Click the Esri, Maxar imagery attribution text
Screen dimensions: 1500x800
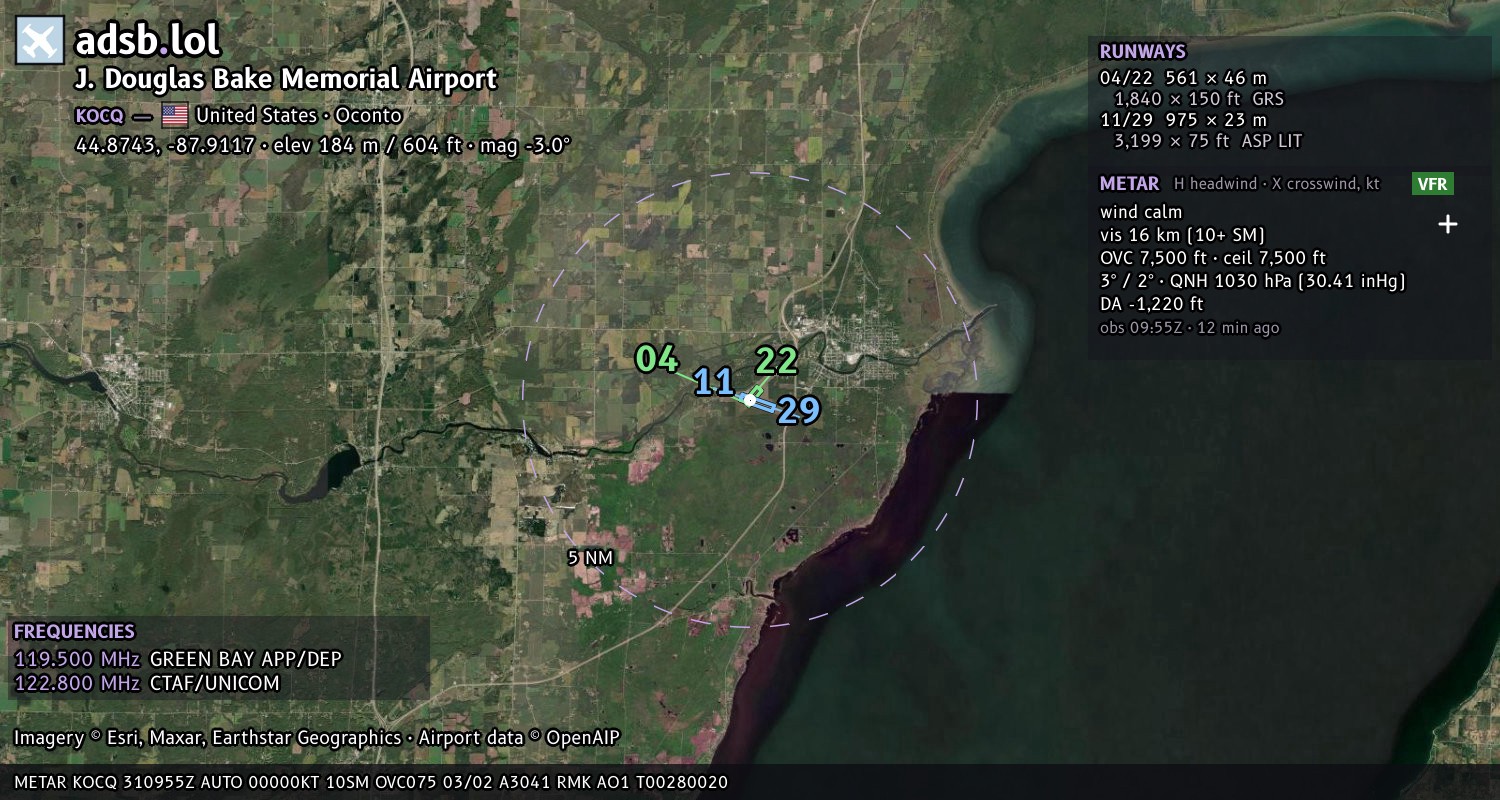click(x=317, y=738)
